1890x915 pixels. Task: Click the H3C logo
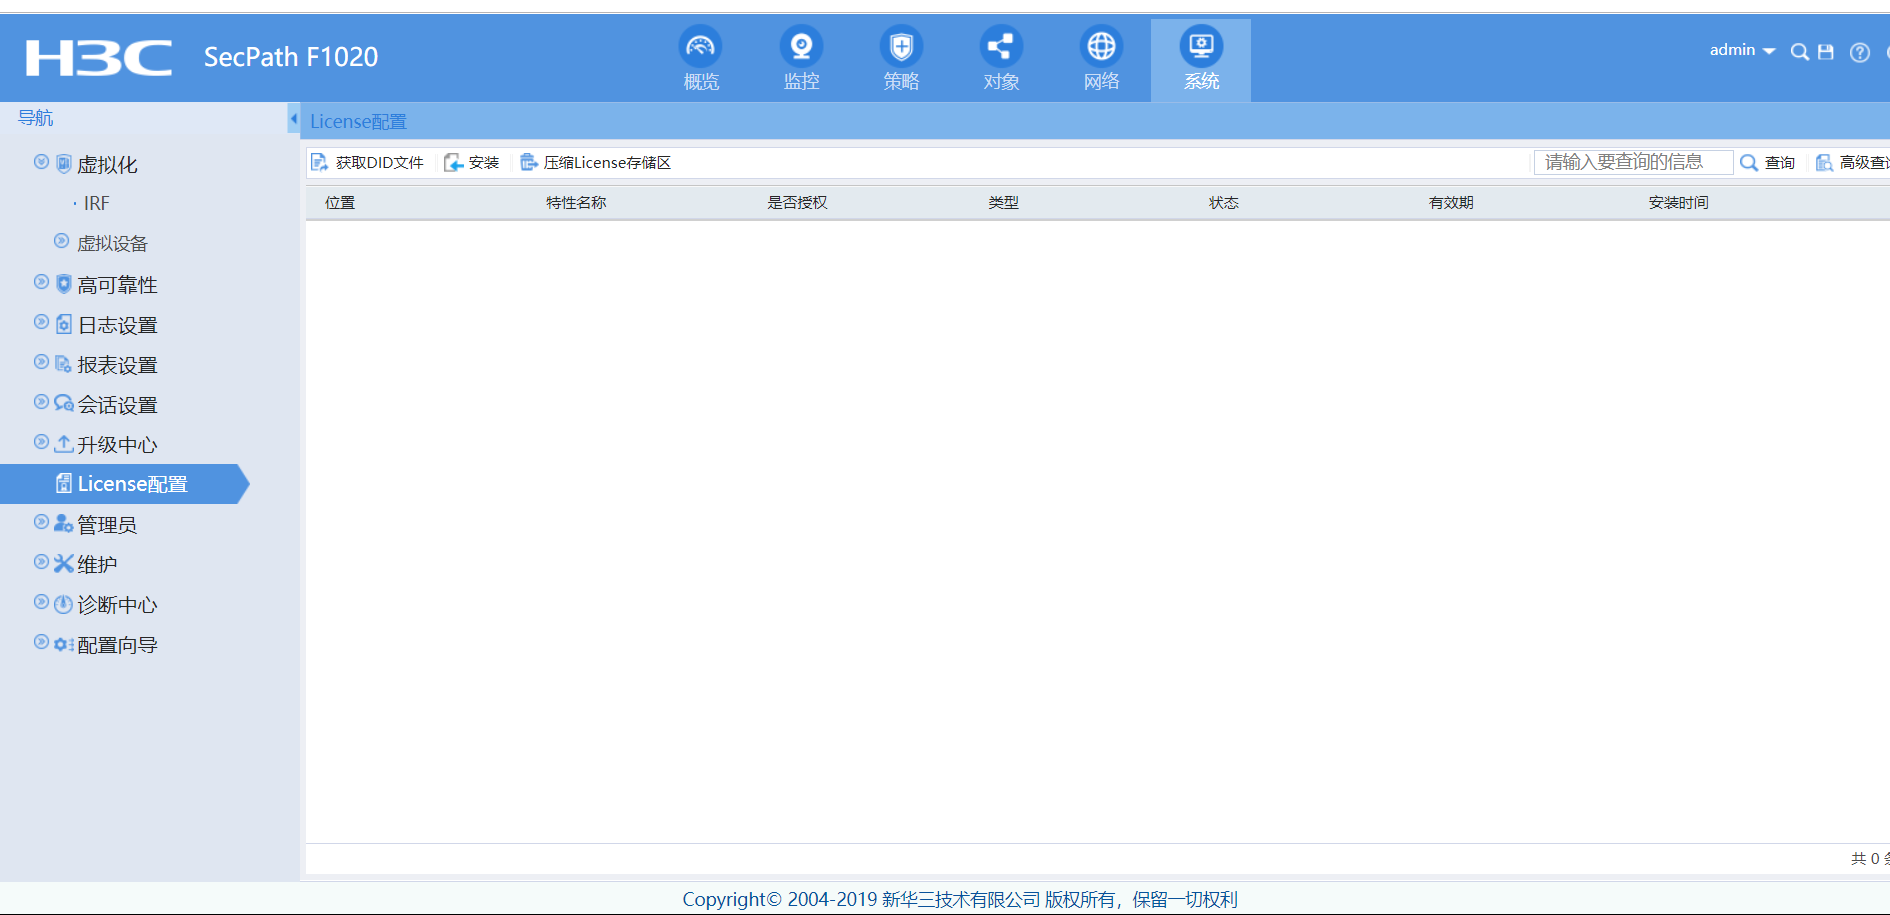tap(99, 58)
